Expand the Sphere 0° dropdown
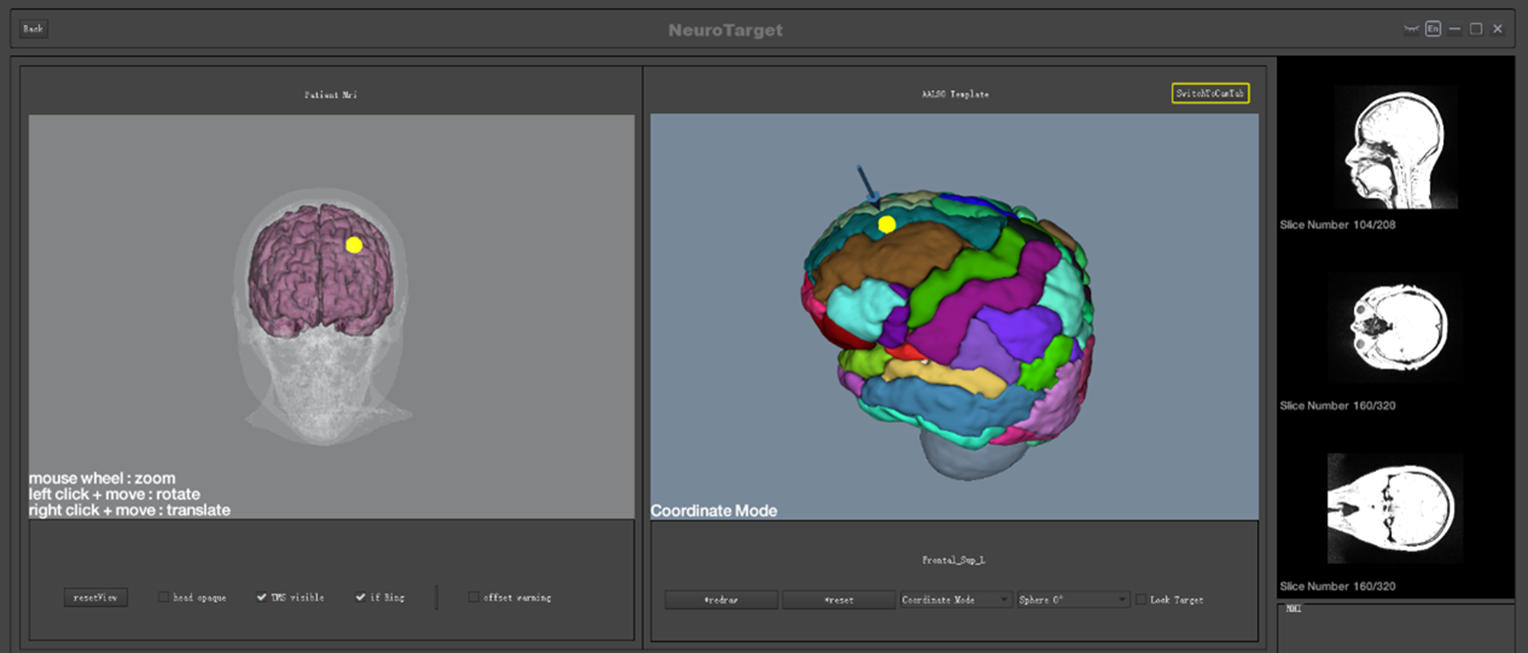Image resolution: width=1528 pixels, height=653 pixels. pyautogui.click(x=1073, y=600)
